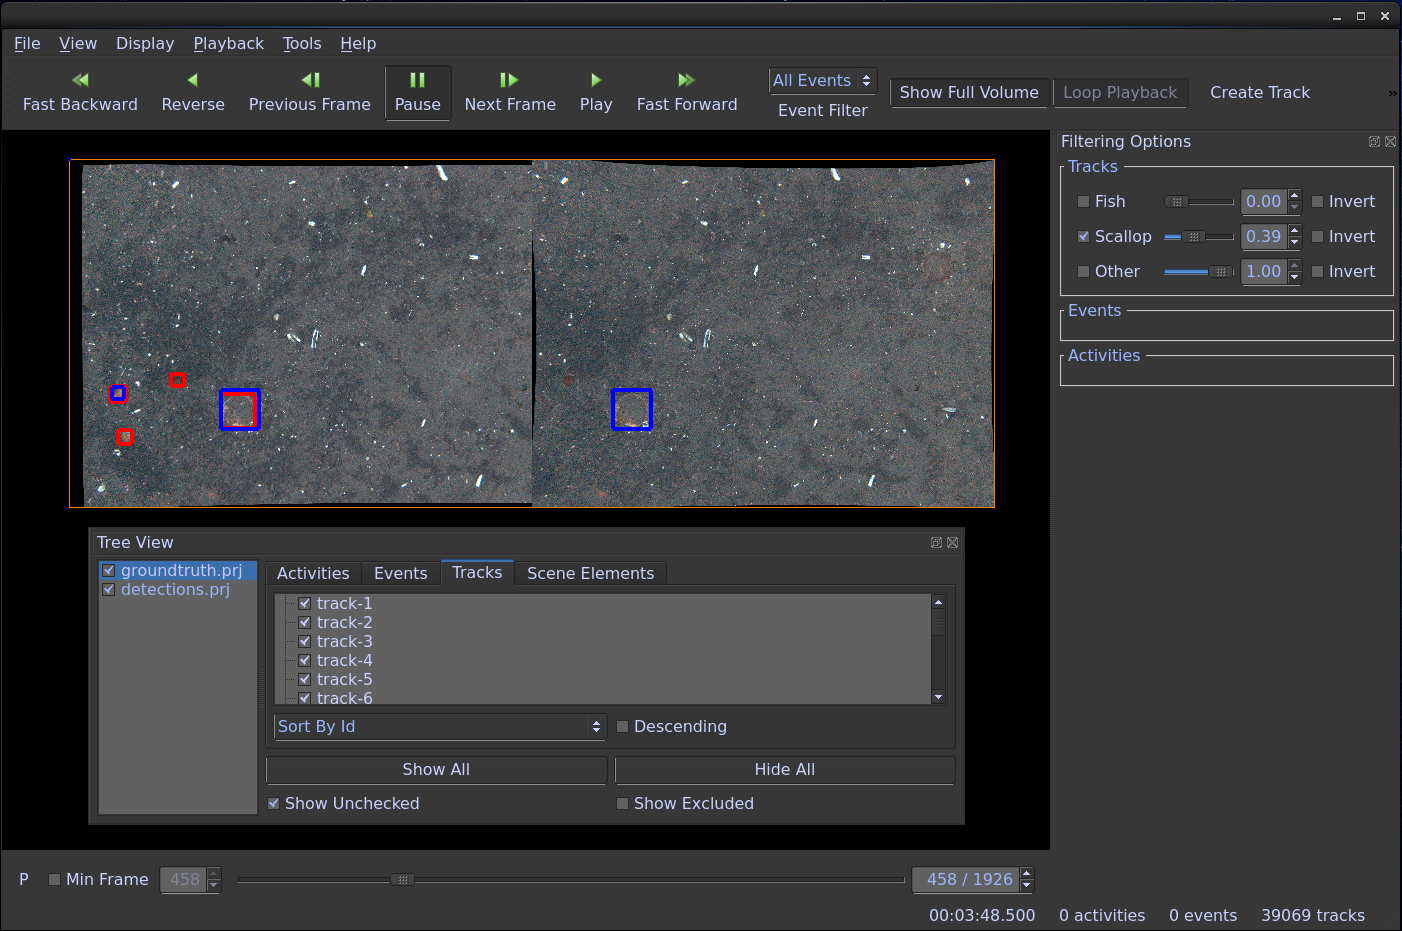Open the Sort By Id dropdown
Viewport: 1402px width, 931px height.
pyautogui.click(x=440, y=726)
